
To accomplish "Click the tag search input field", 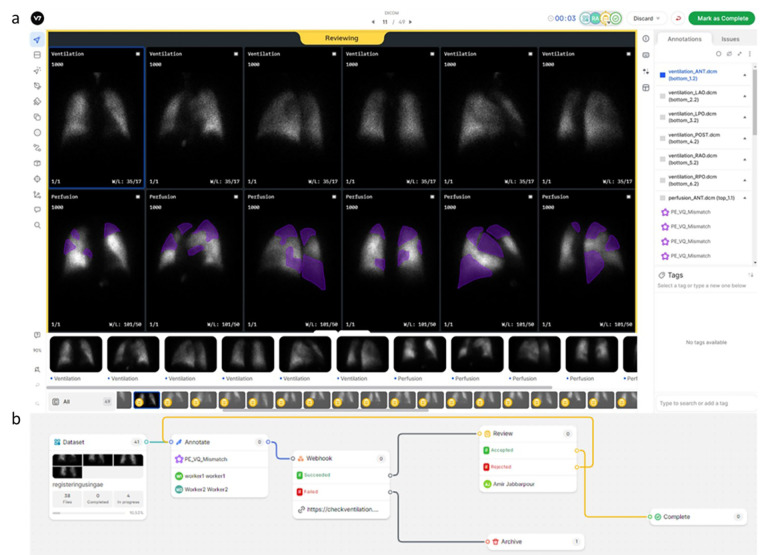I will tap(700, 402).
